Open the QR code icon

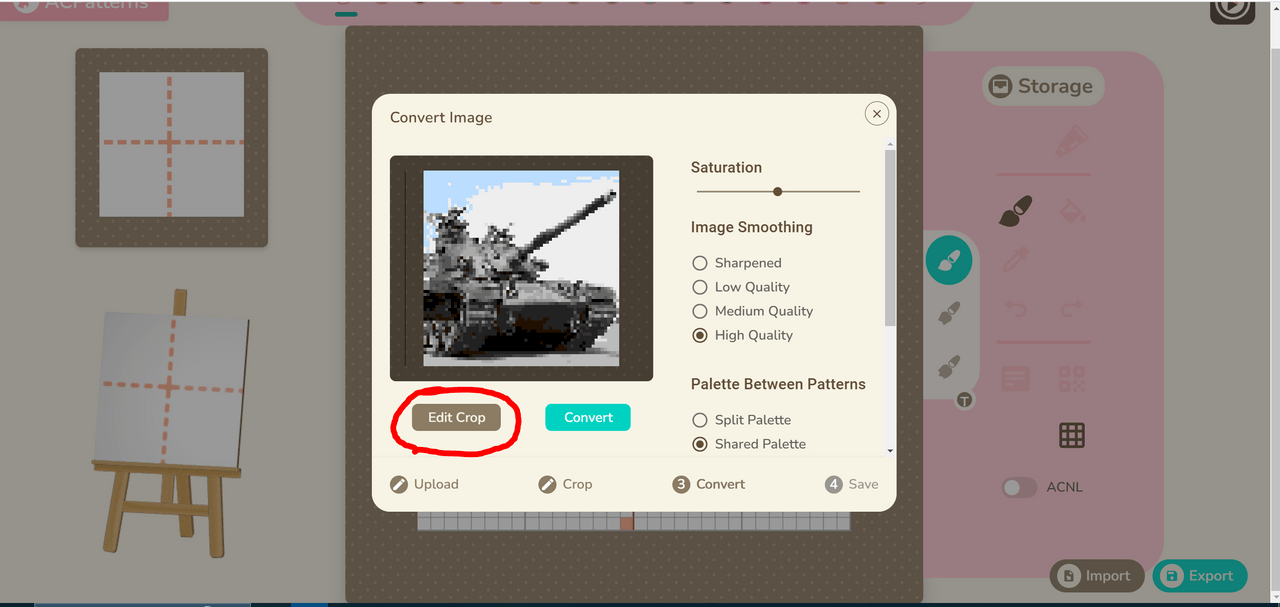coord(1072,379)
